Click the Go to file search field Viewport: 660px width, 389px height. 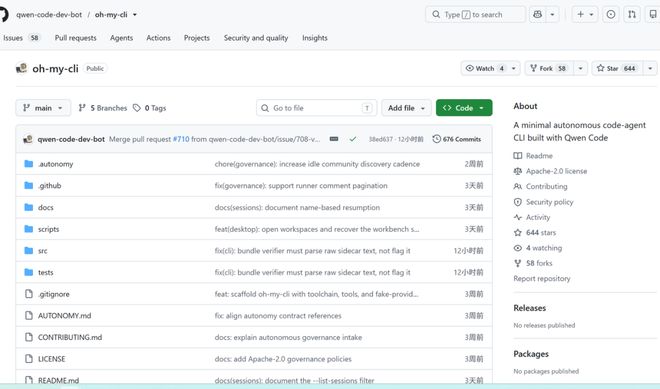click(317, 108)
